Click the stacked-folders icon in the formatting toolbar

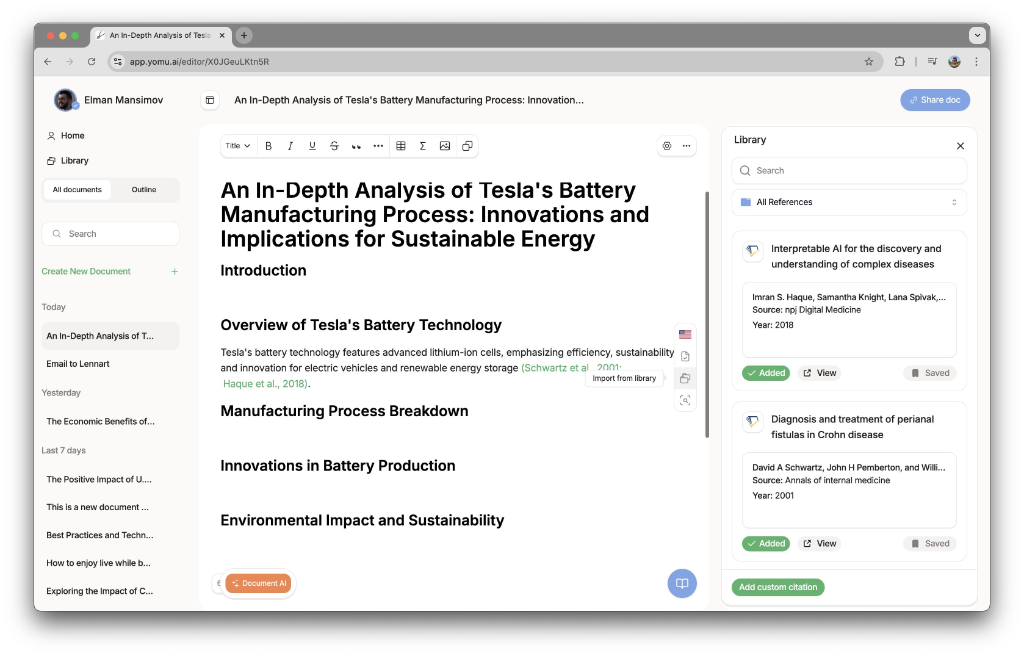point(467,146)
